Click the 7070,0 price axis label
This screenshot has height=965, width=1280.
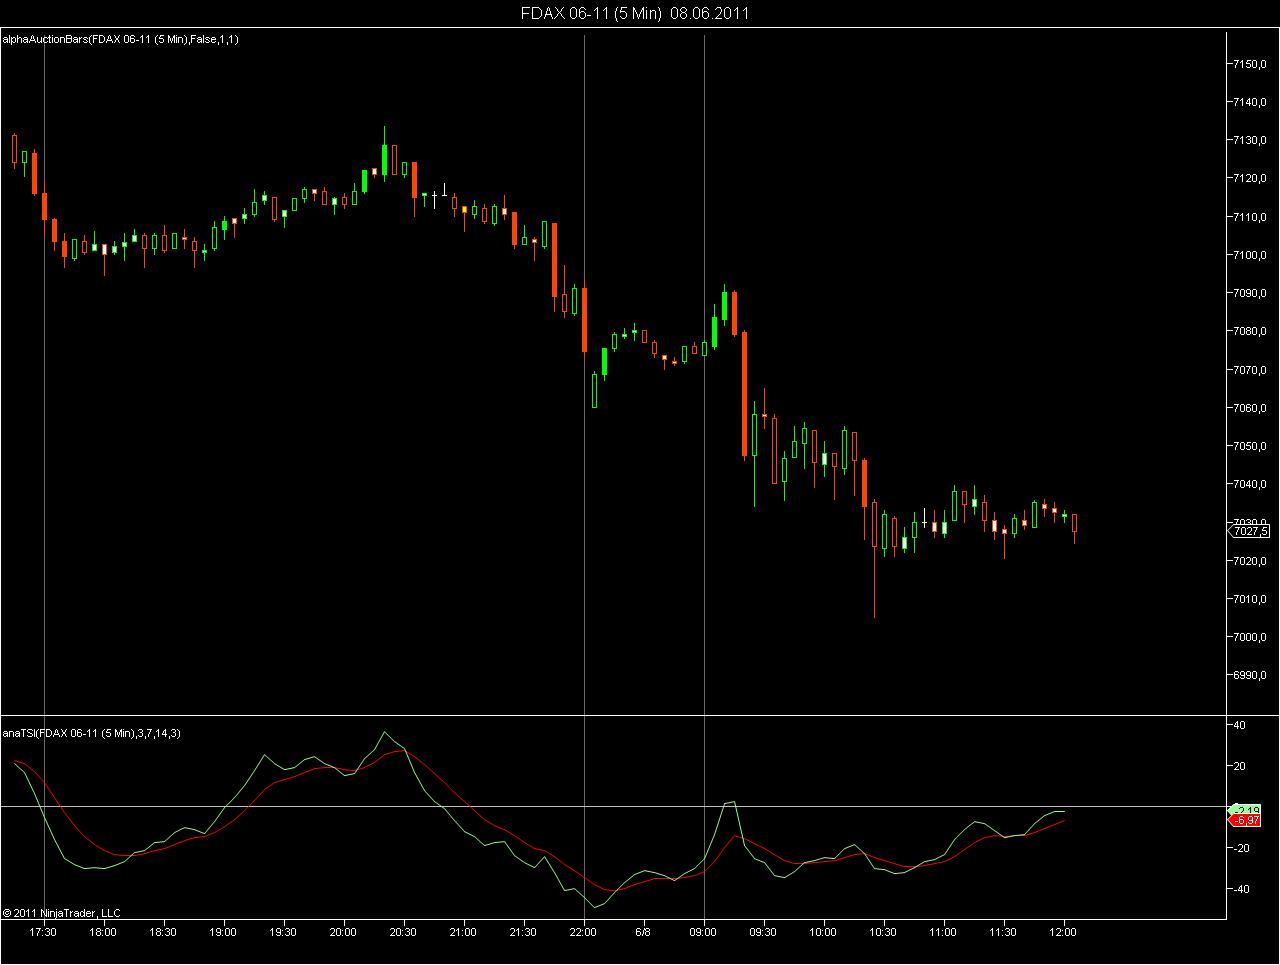[1251, 370]
